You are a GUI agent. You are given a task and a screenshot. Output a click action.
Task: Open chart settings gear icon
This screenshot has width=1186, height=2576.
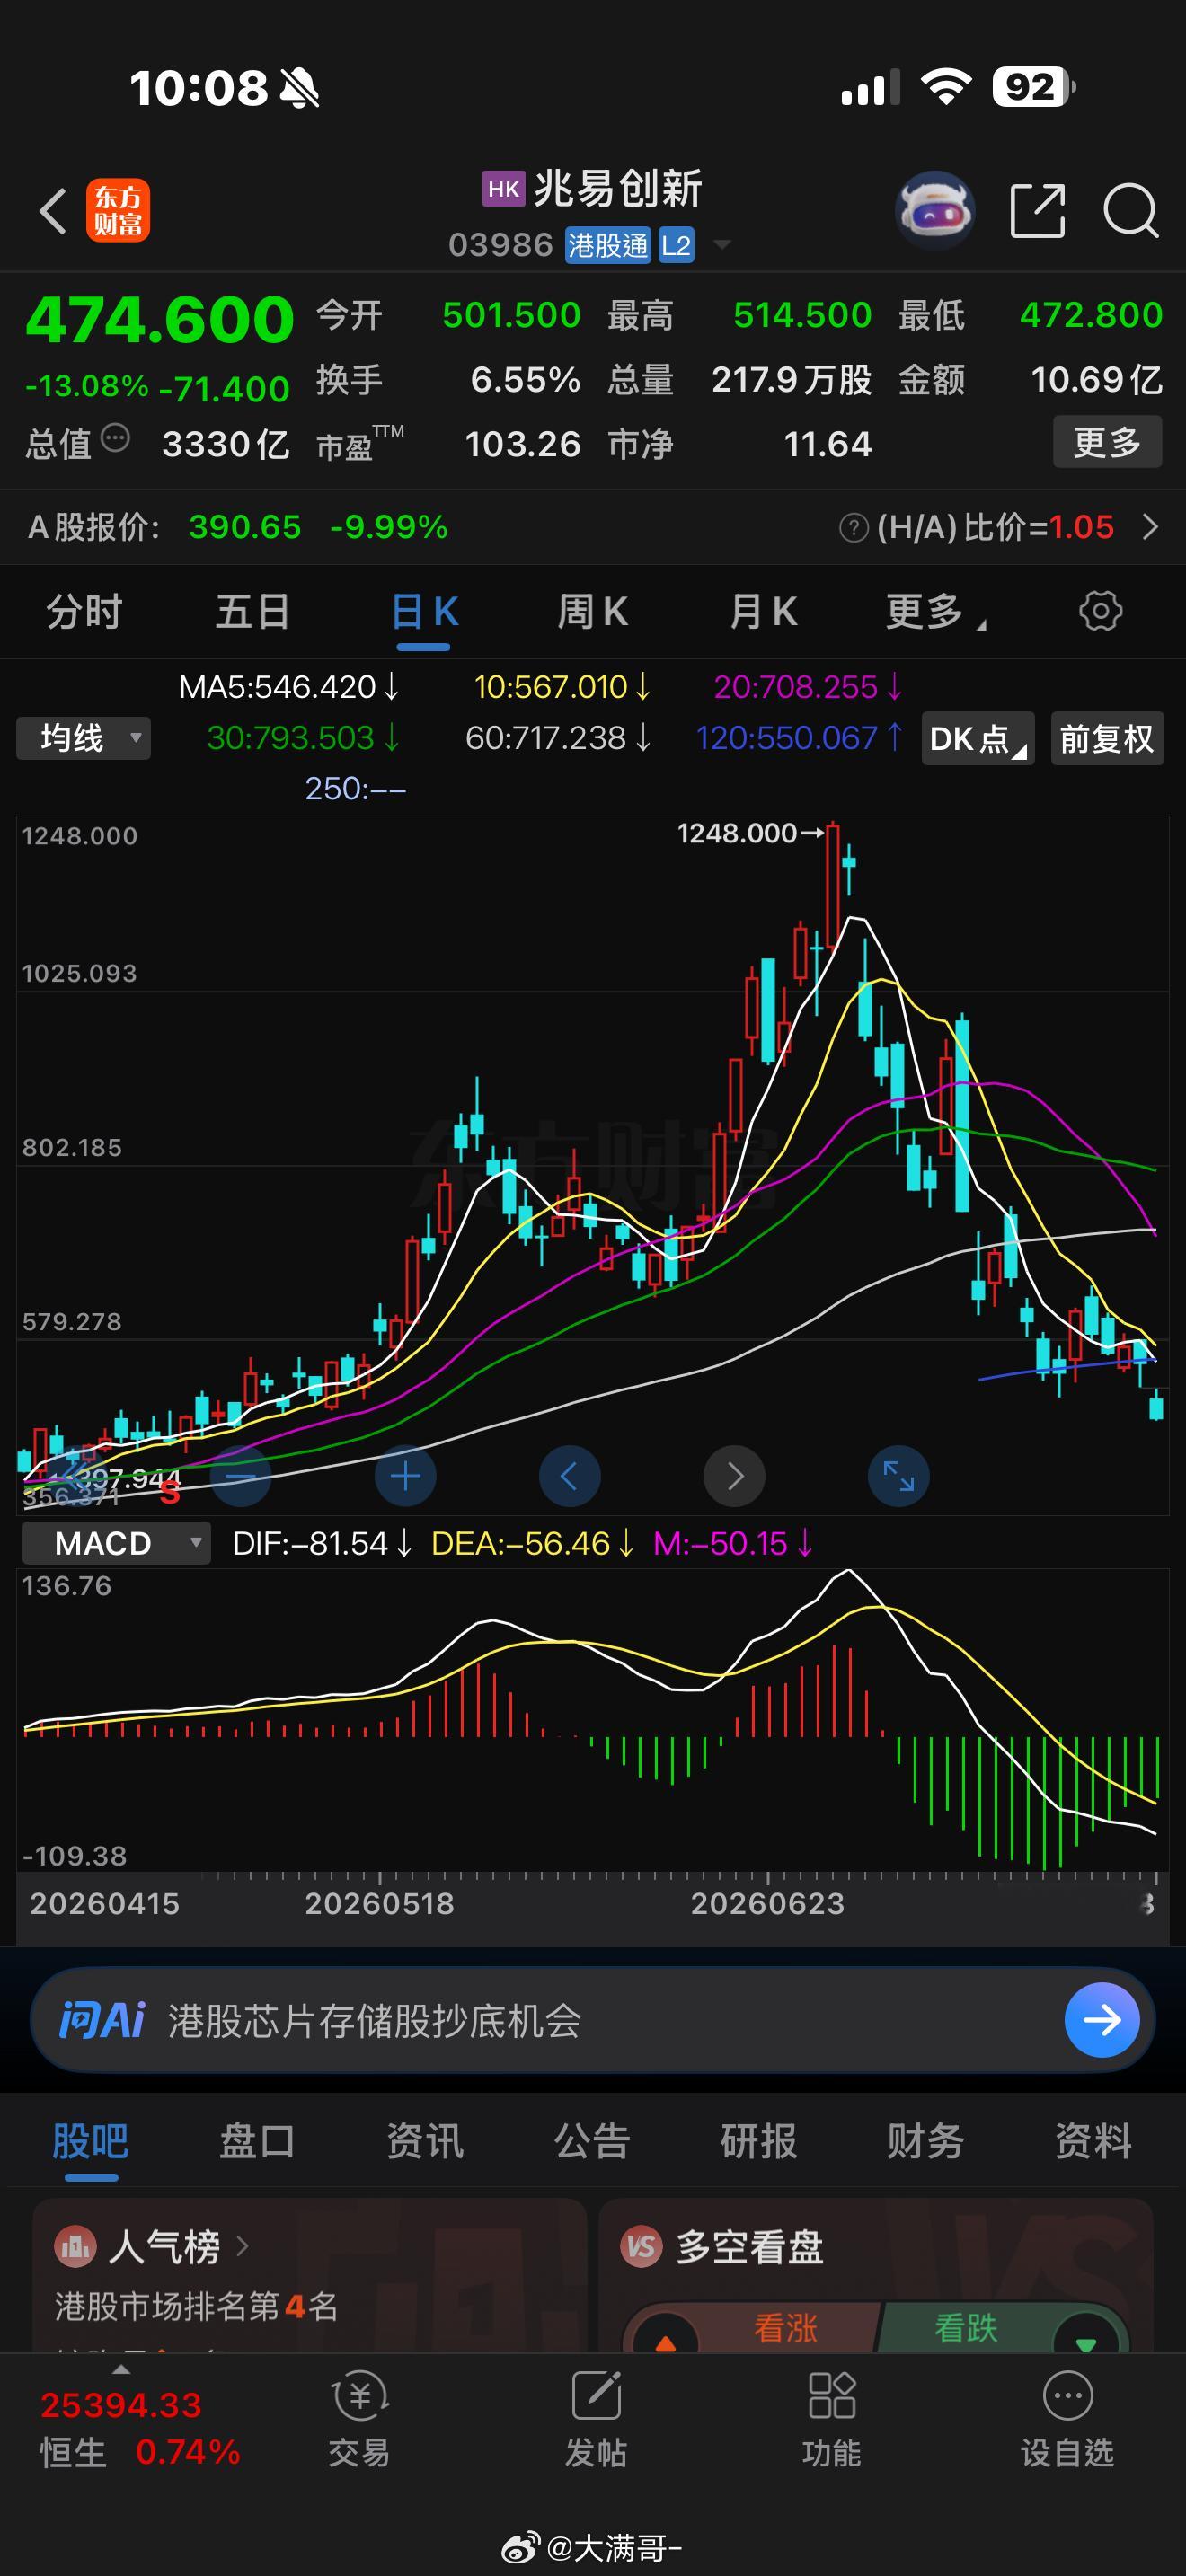coord(1101,610)
